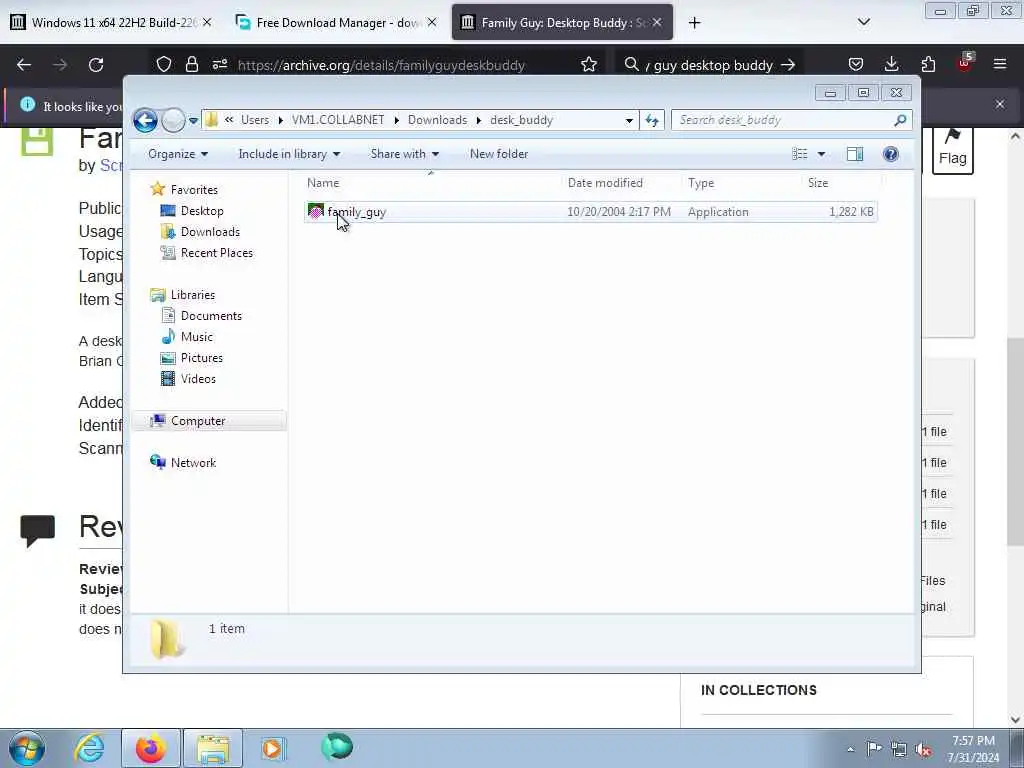The height and width of the screenshot is (768, 1024).
Task: Click Firefox back navigation arrow
Action: tap(24, 65)
